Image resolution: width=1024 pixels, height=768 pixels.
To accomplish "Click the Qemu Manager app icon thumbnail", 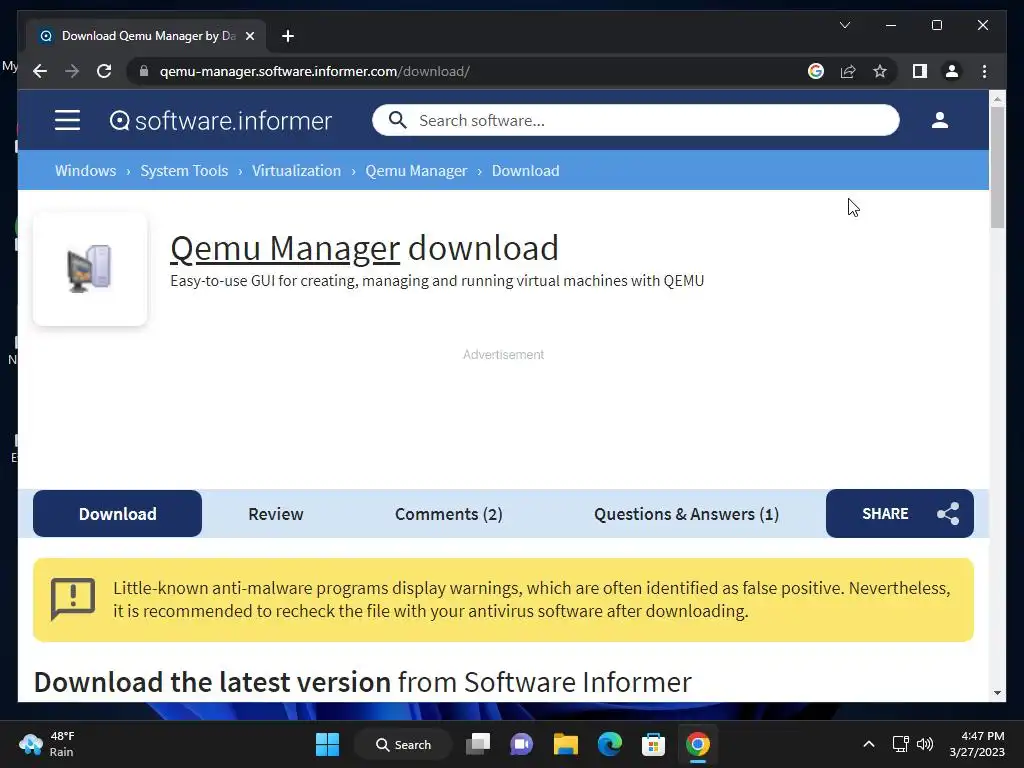I will pos(90,268).
